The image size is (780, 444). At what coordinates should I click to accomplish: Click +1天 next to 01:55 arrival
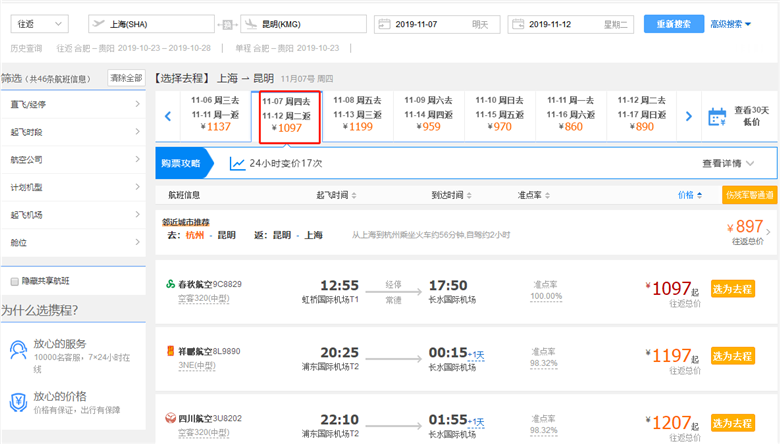[476, 422]
